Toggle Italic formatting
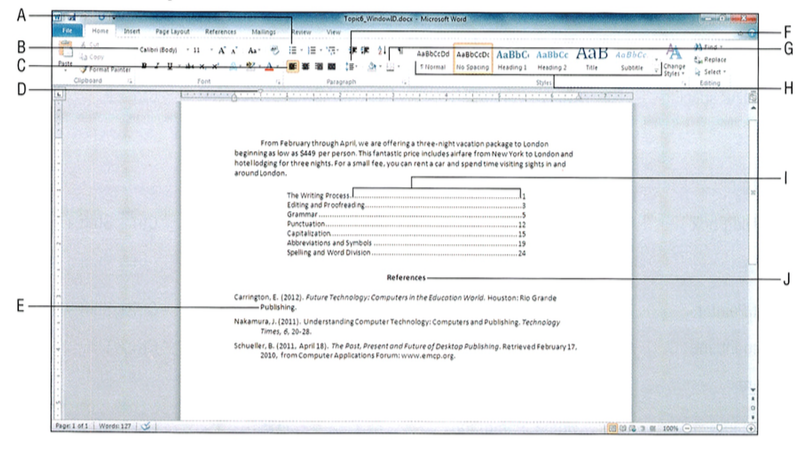The image size is (810, 457). pos(157,66)
